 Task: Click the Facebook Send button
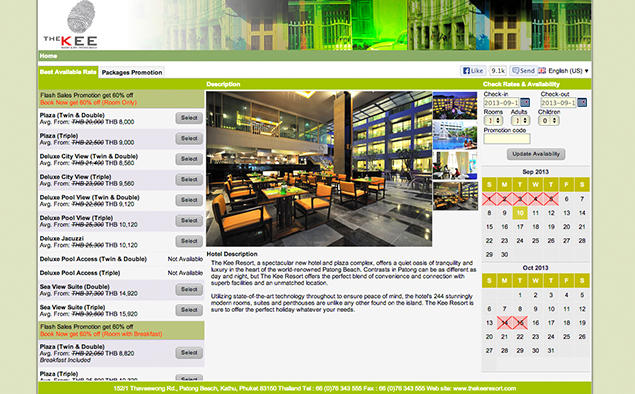[523, 70]
